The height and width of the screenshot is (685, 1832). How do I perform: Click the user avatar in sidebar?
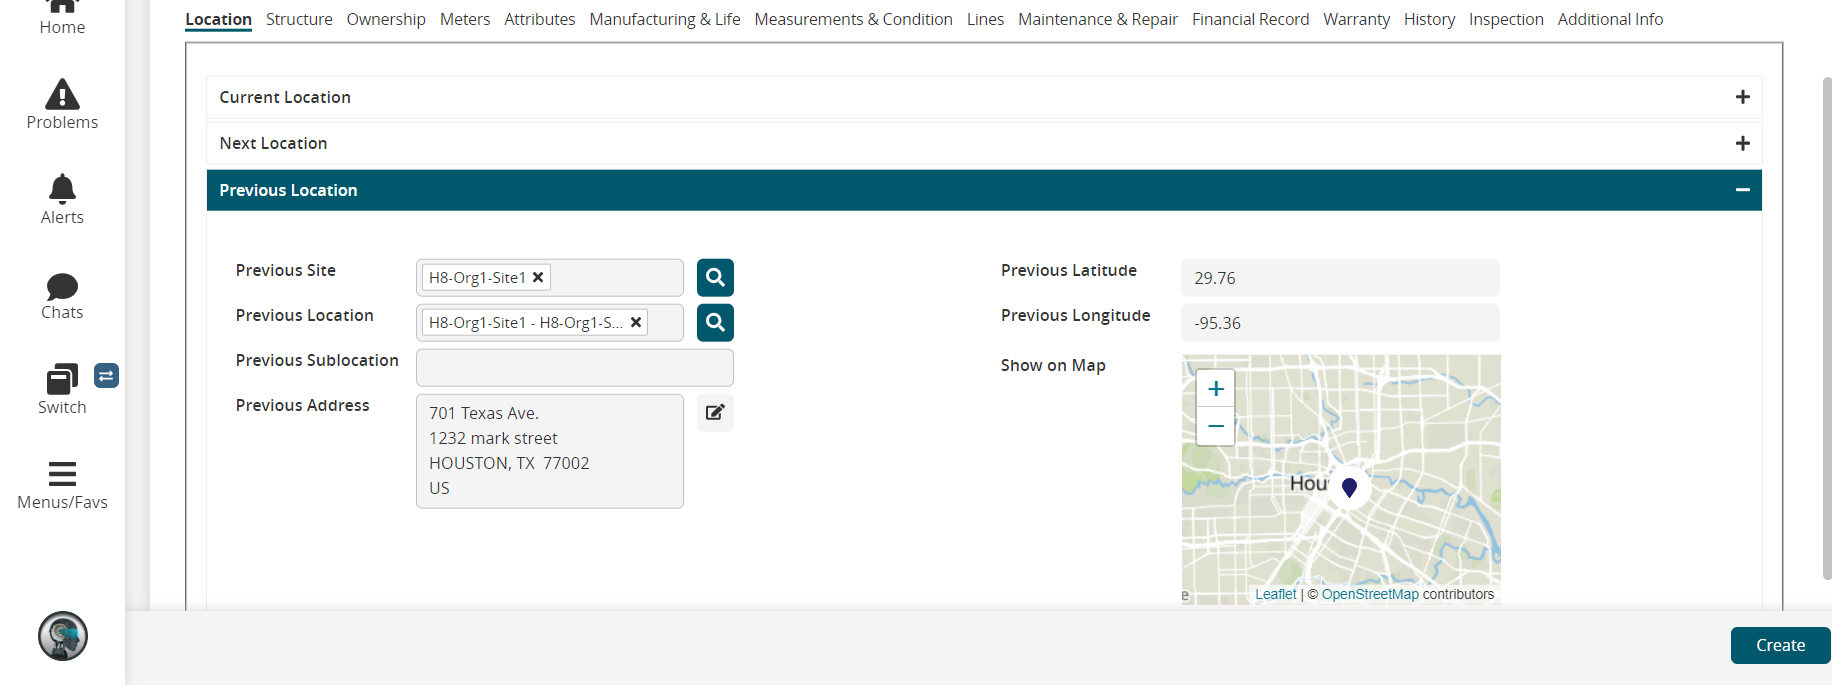click(x=63, y=636)
